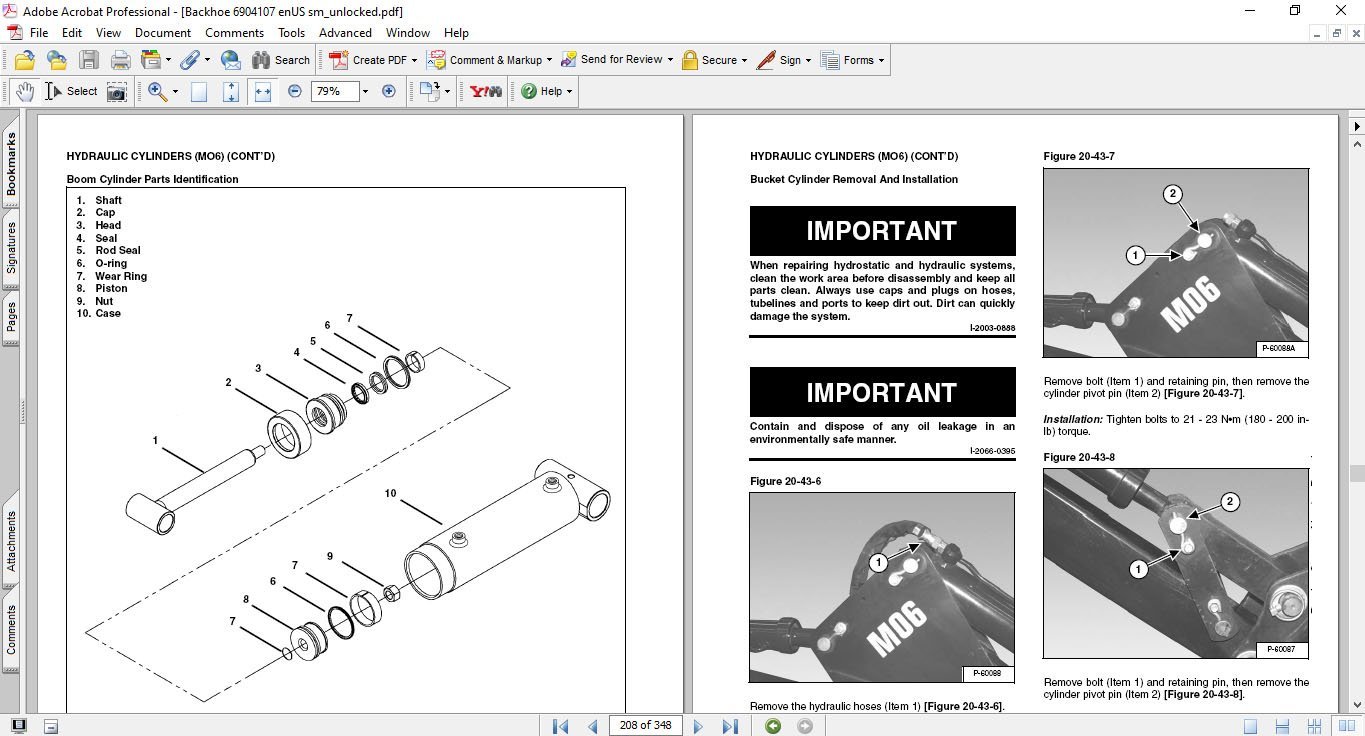Open the Send for Review dropdown
The height and width of the screenshot is (736, 1365).
[x=615, y=60]
